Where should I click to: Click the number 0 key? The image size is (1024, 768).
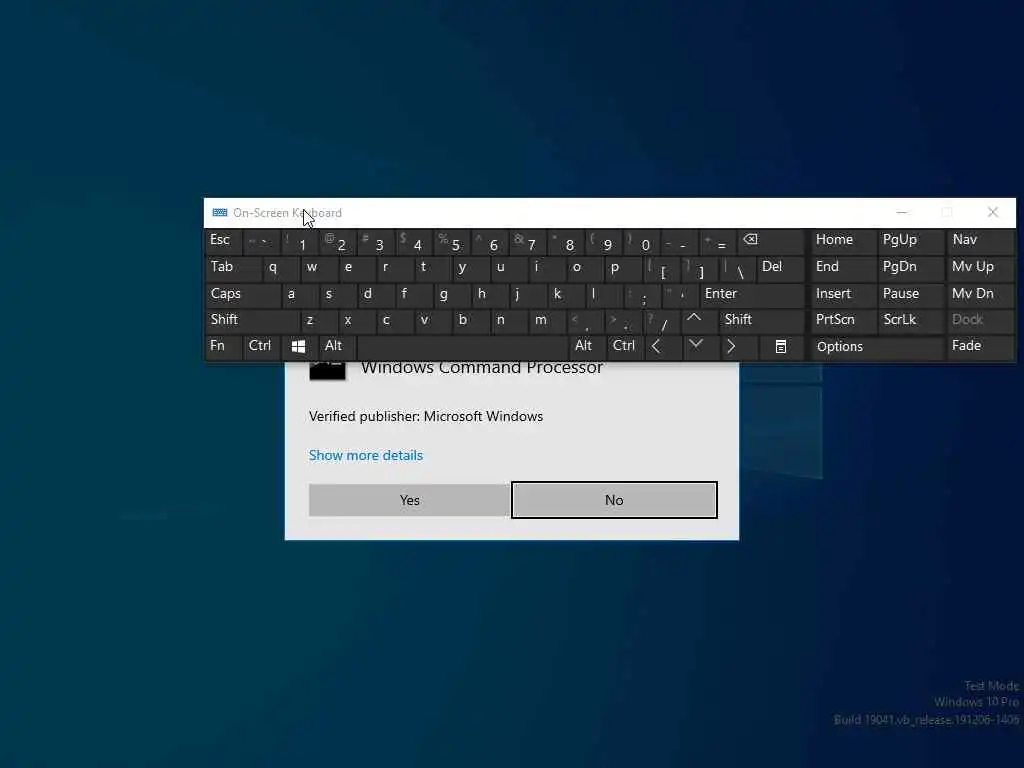(x=641, y=242)
